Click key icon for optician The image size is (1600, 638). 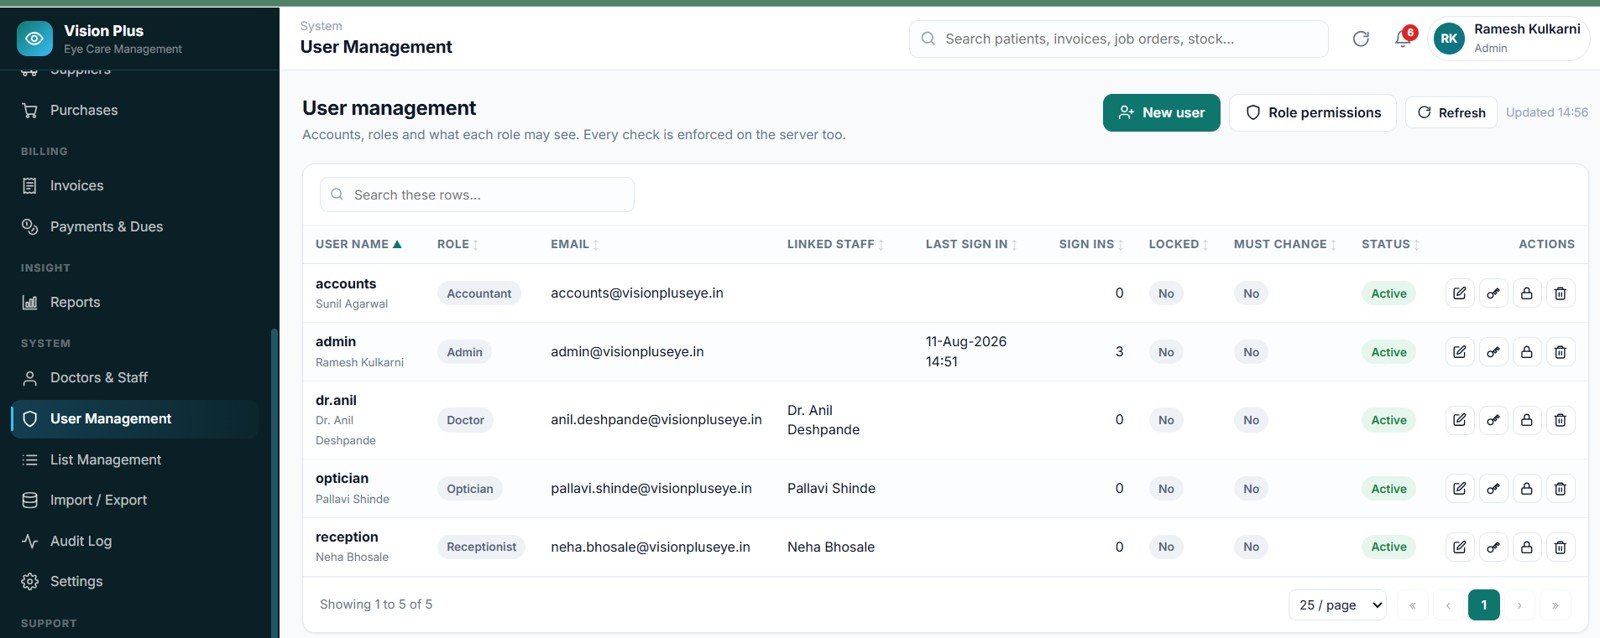[x=1493, y=489]
